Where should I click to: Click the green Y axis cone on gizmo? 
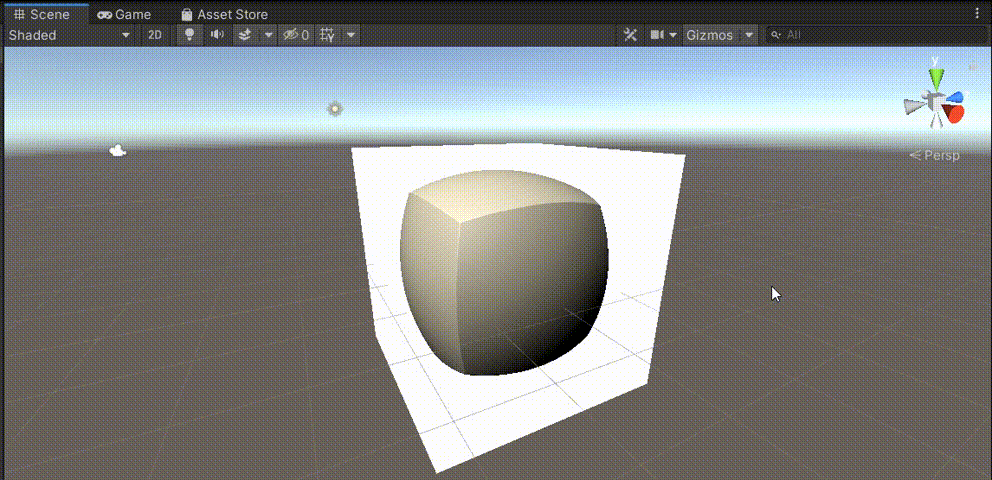pos(935,78)
